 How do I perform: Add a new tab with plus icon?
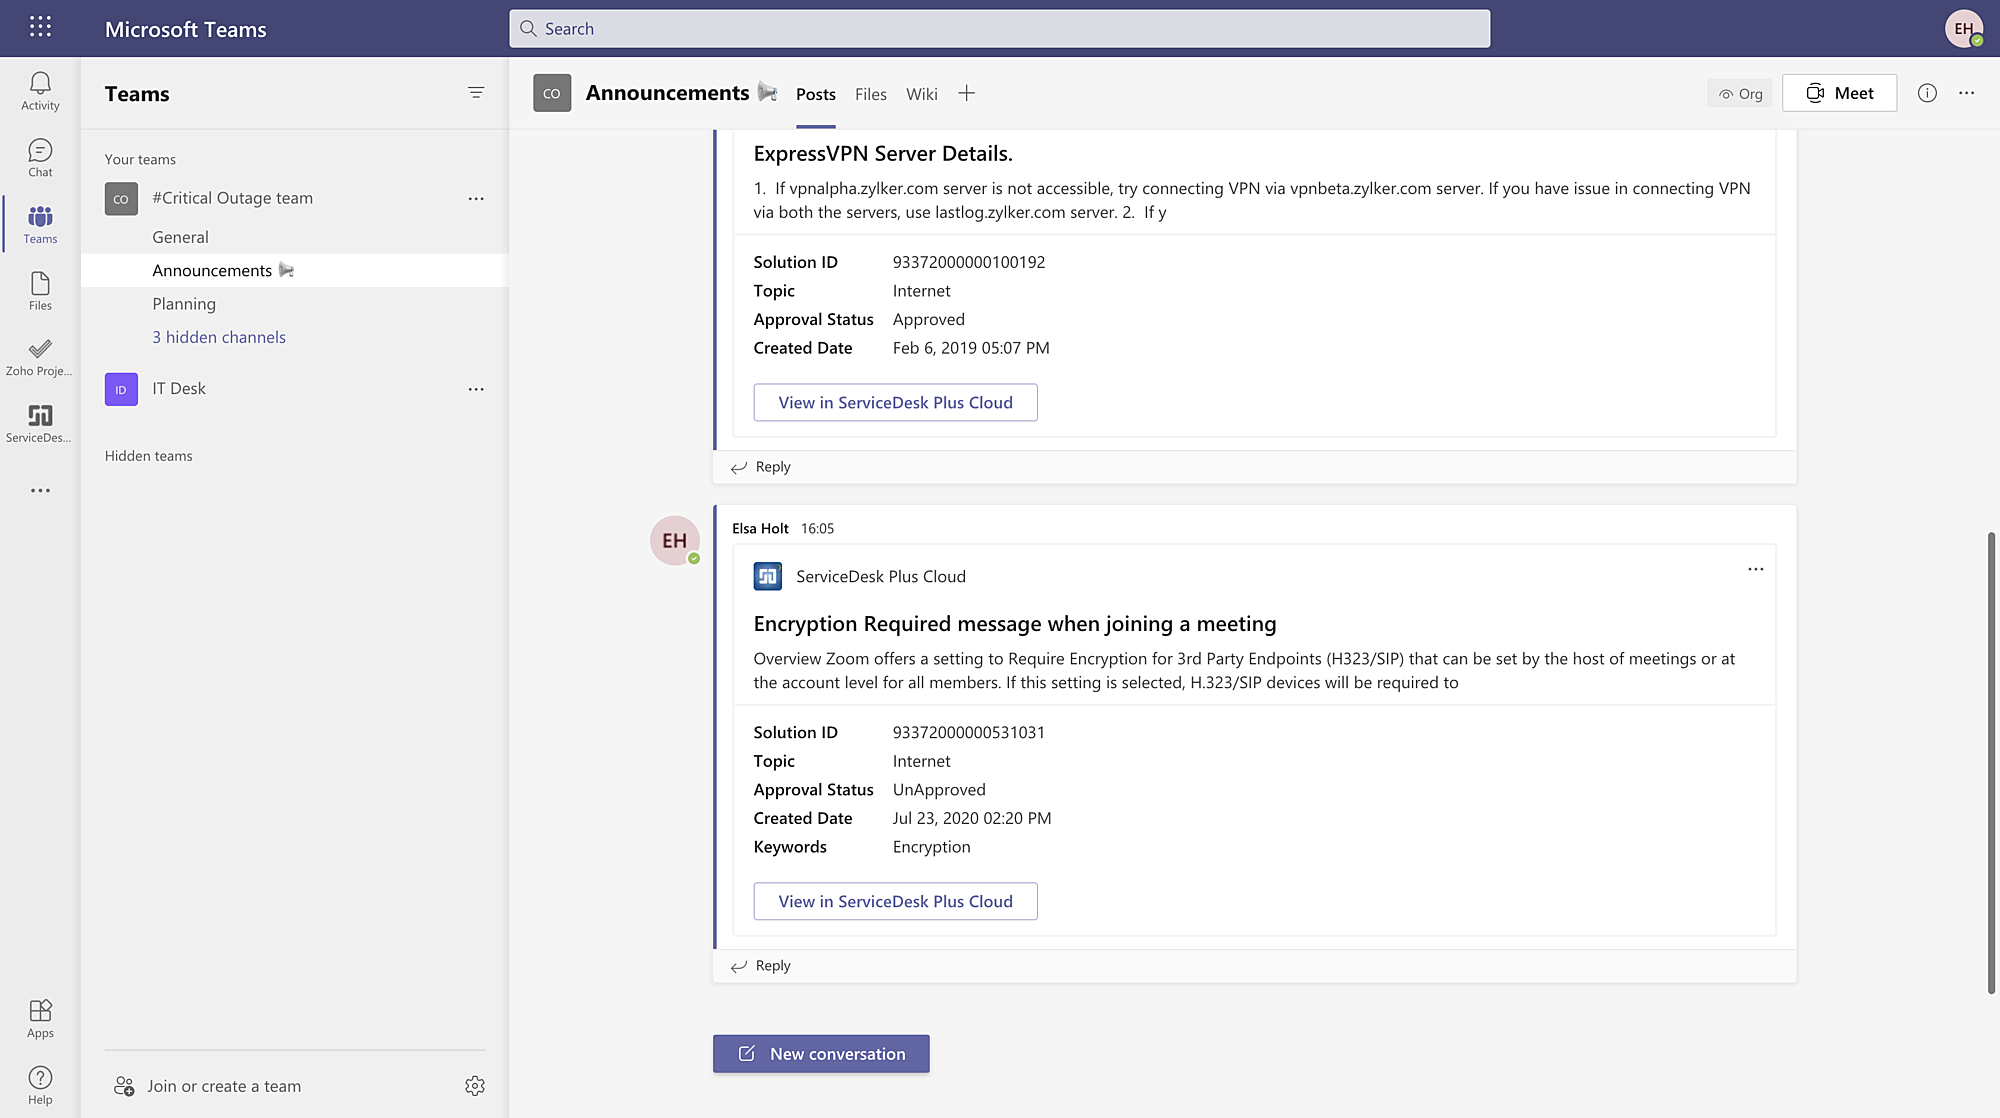tap(966, 93)
